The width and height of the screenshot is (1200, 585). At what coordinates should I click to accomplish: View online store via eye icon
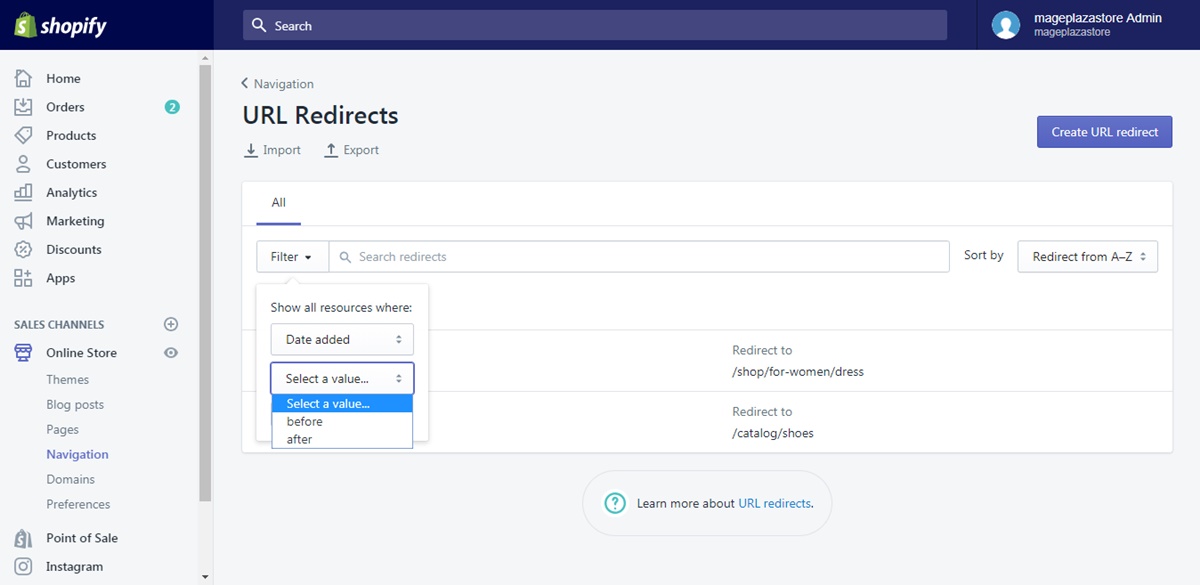(x=171, y=353)
